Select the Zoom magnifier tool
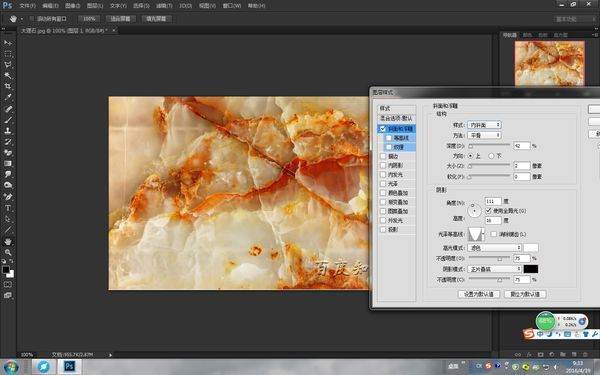Screen dimensions: 600x375 (x=8, y=253)
